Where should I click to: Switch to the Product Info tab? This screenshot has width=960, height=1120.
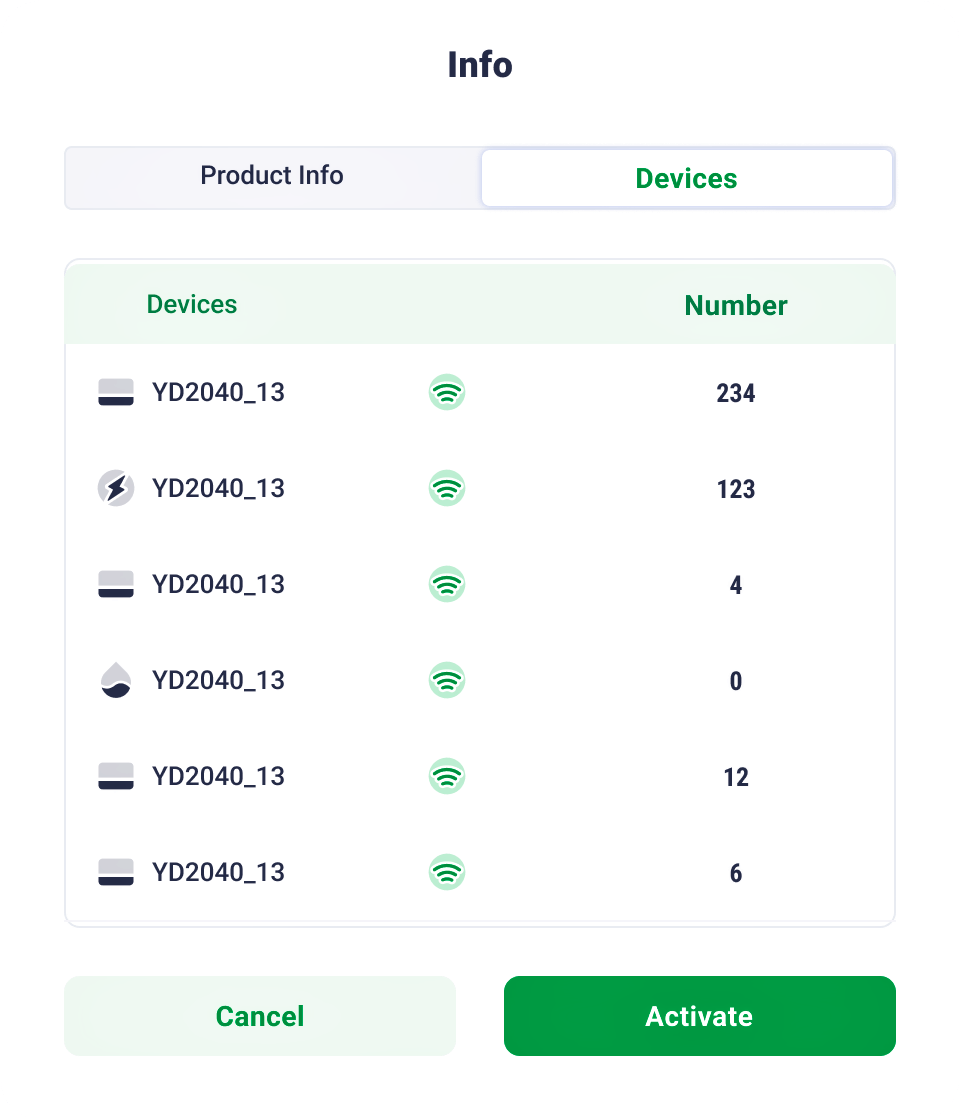pos(272,177)
